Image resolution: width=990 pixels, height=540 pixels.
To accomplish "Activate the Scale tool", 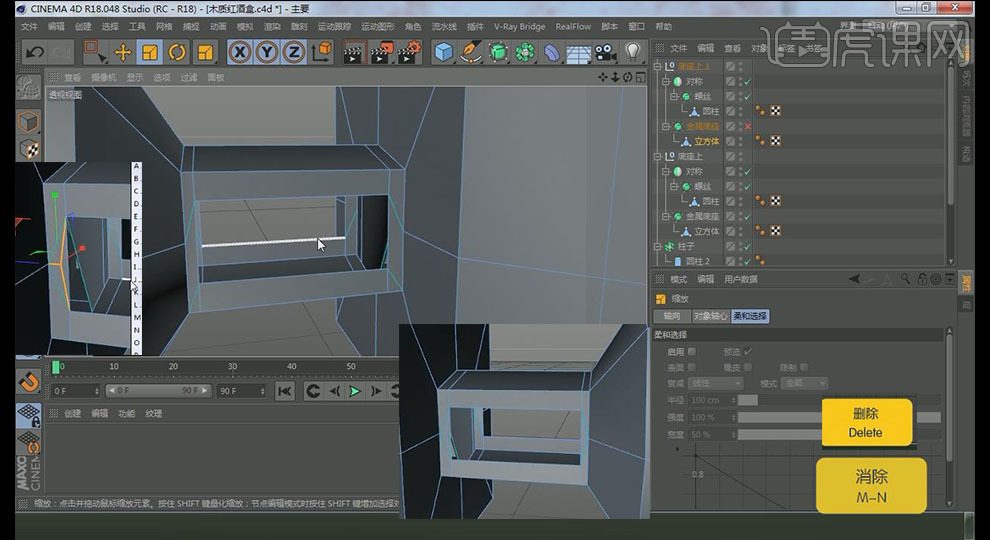I will coord(150,52).
